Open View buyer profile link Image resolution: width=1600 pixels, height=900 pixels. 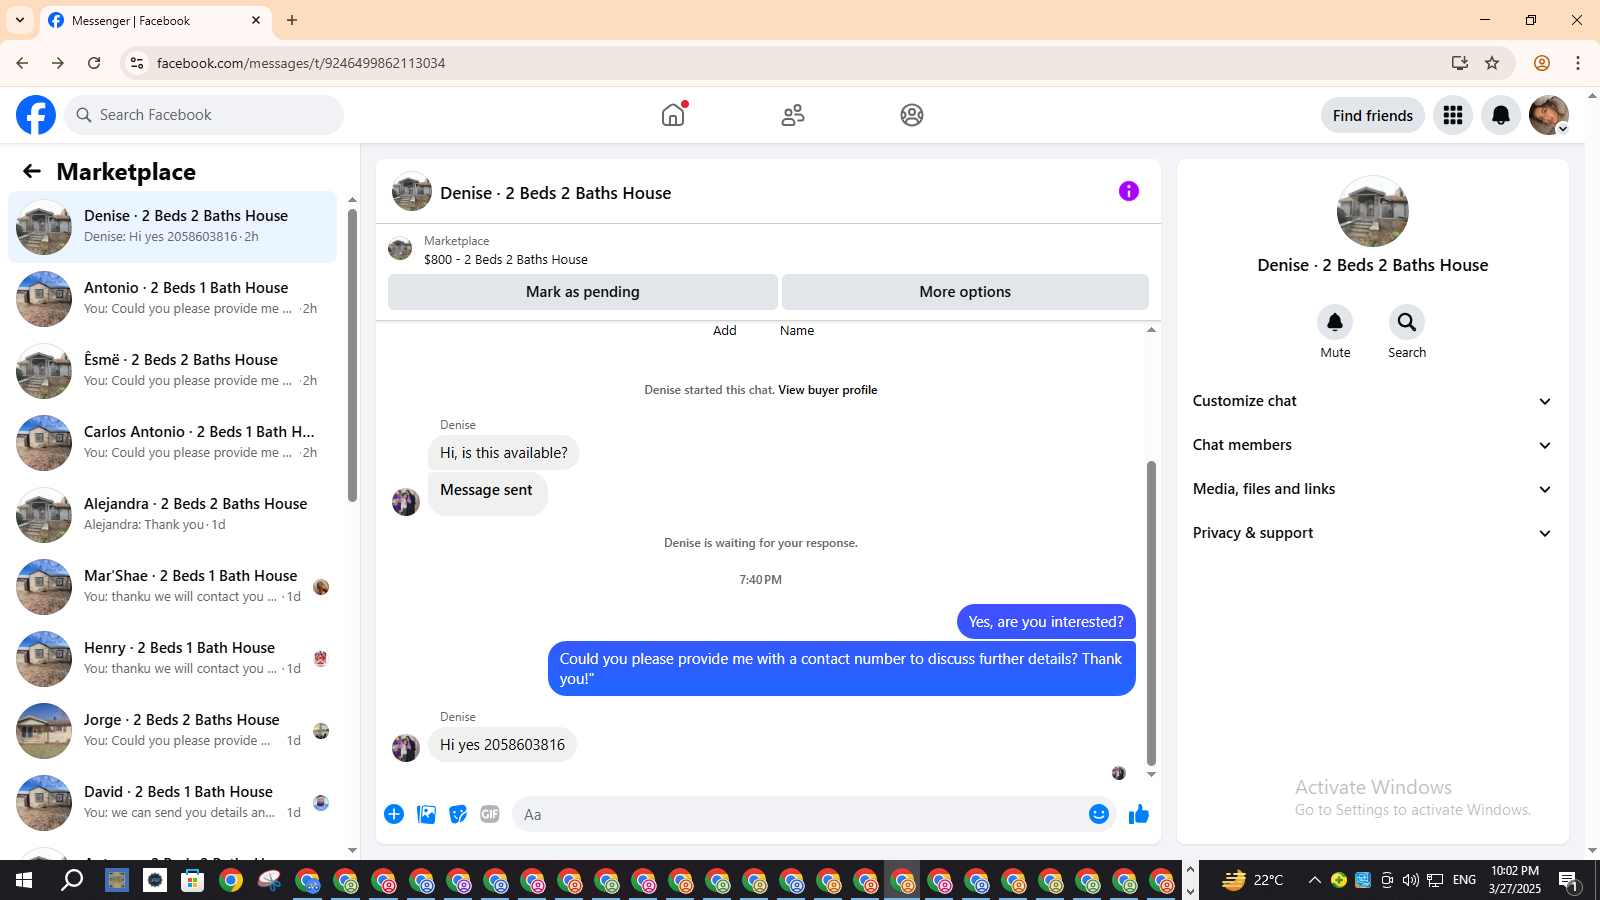[827, 390]
